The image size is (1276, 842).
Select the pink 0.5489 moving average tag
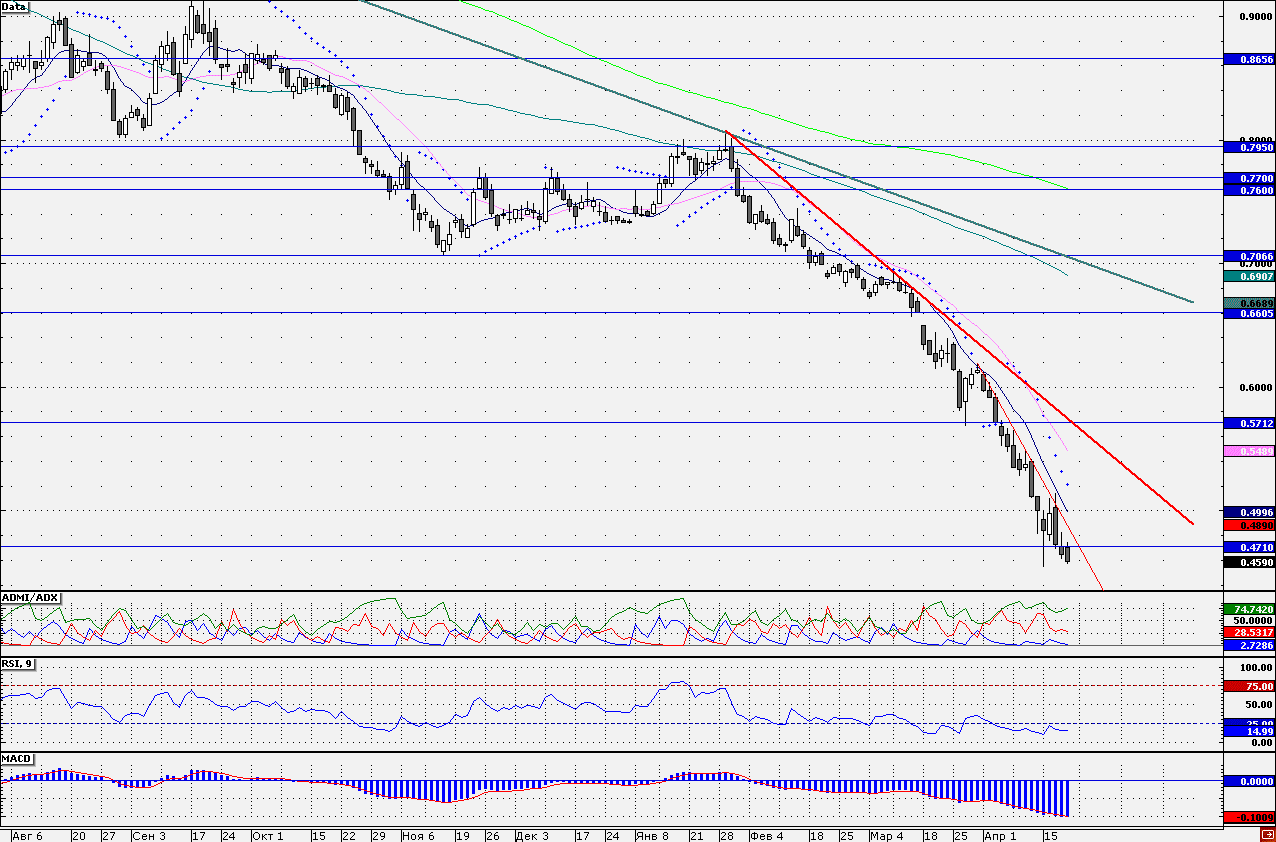tap(1249, 452)
